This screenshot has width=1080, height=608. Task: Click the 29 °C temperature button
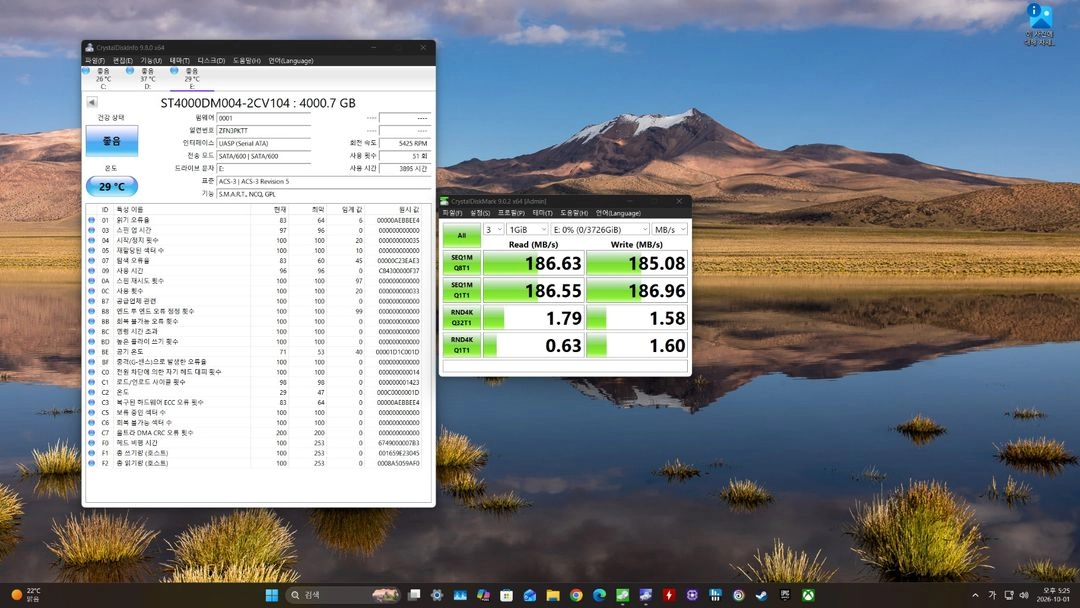pos(112,187)
